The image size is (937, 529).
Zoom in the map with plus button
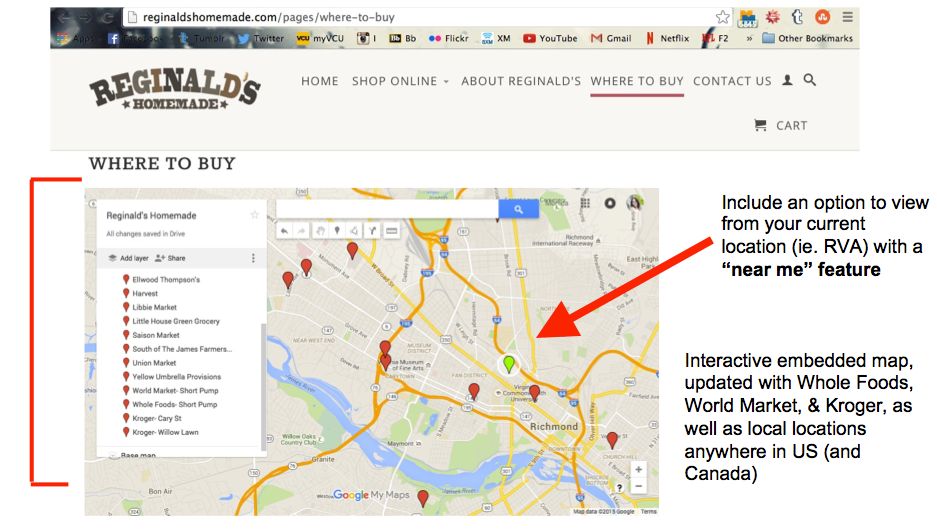(638, 470)
